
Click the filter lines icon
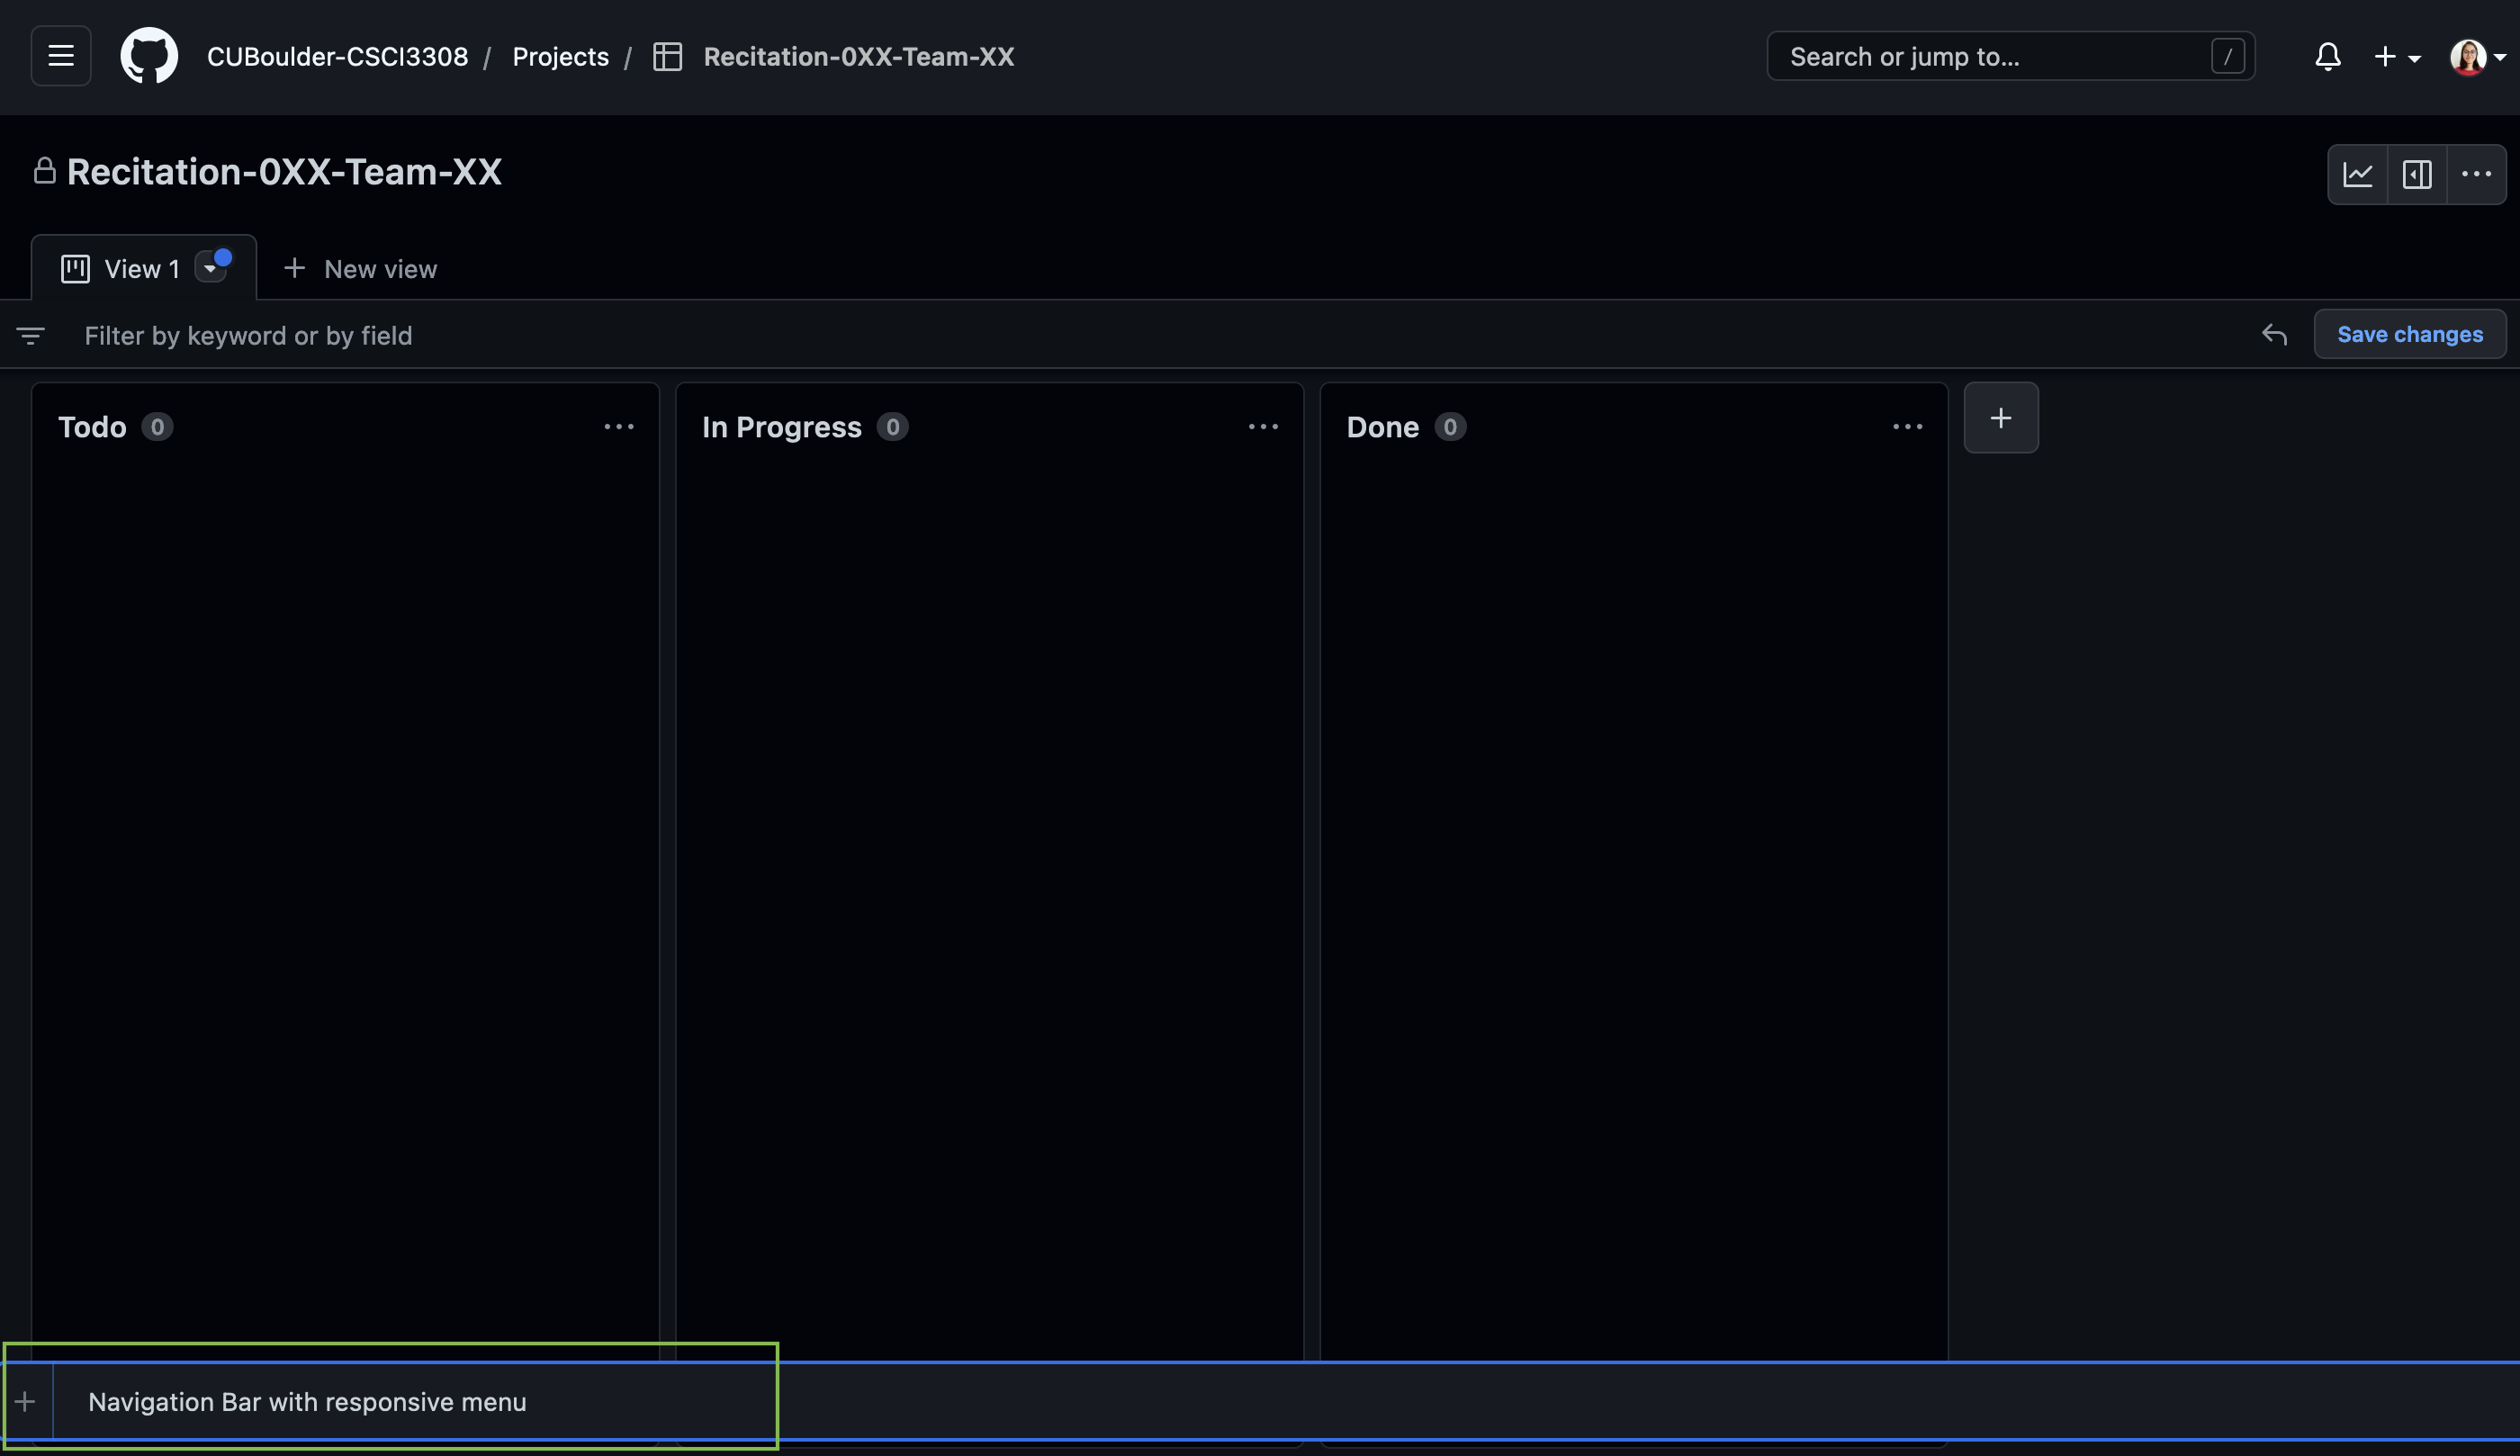31,335
